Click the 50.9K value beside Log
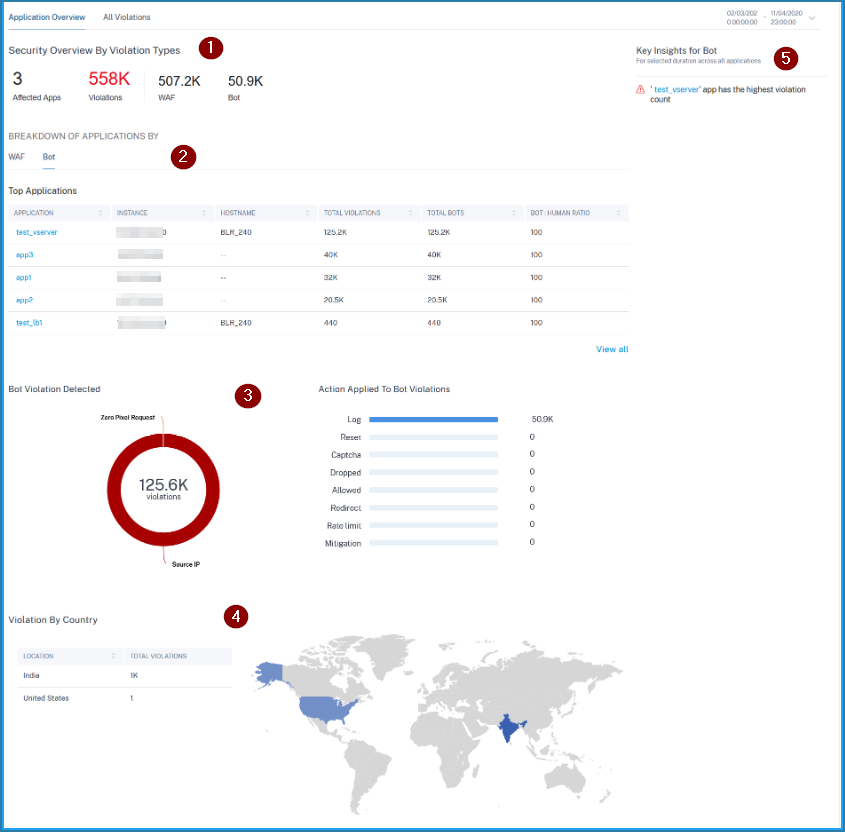The image size is (845, 832). click(542, 419)
